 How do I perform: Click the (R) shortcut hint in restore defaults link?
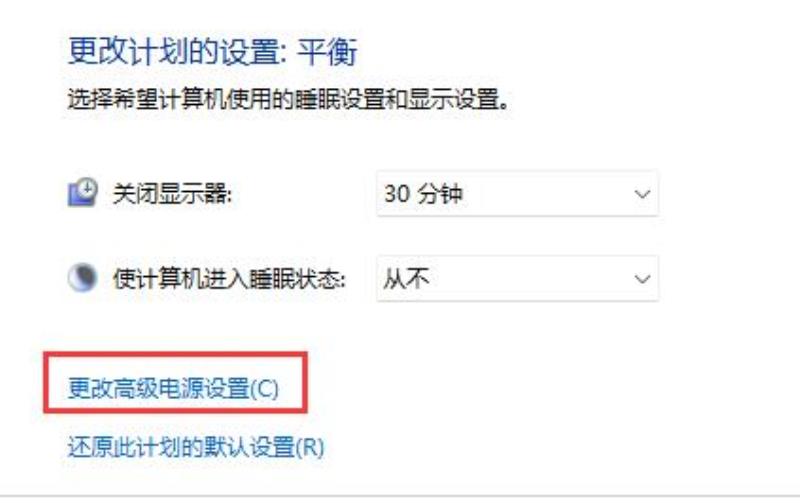pos(309,447)
